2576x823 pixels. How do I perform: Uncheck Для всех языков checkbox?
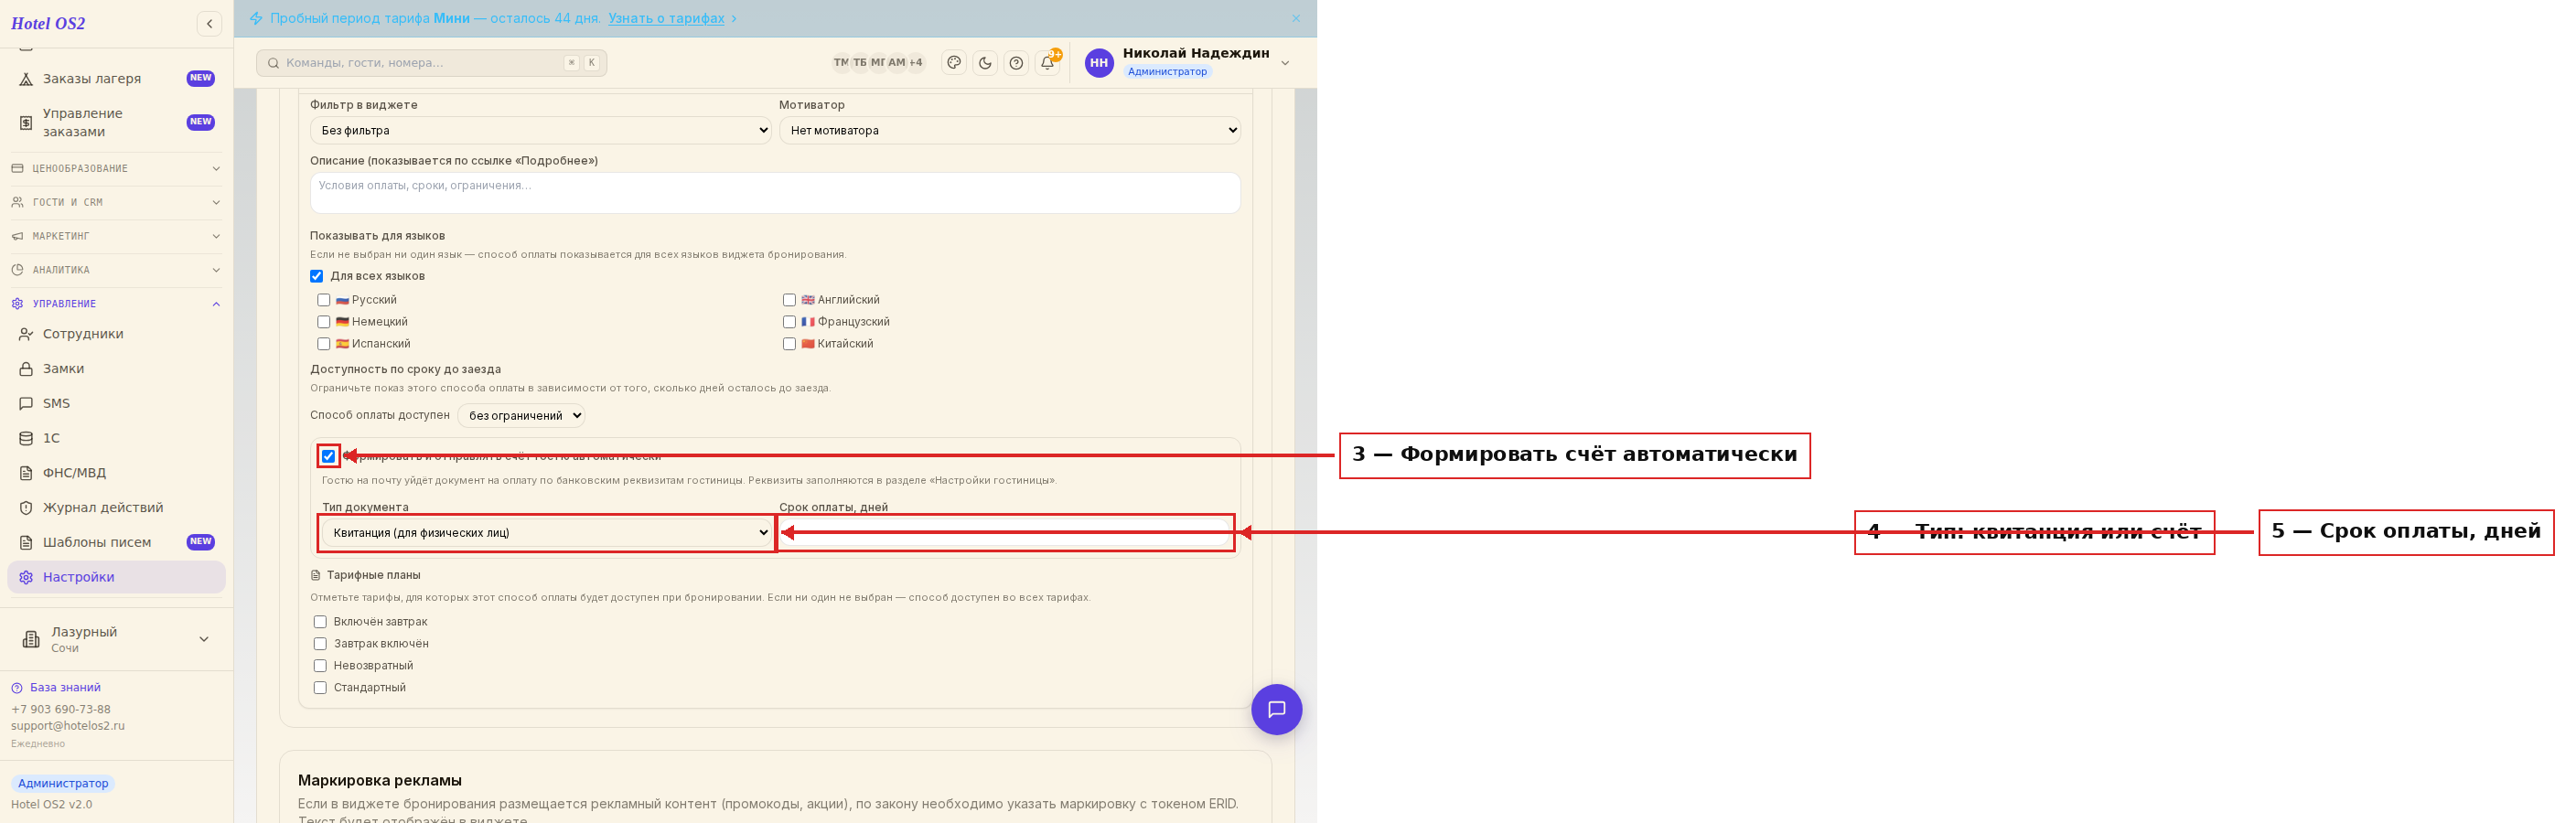316,276
